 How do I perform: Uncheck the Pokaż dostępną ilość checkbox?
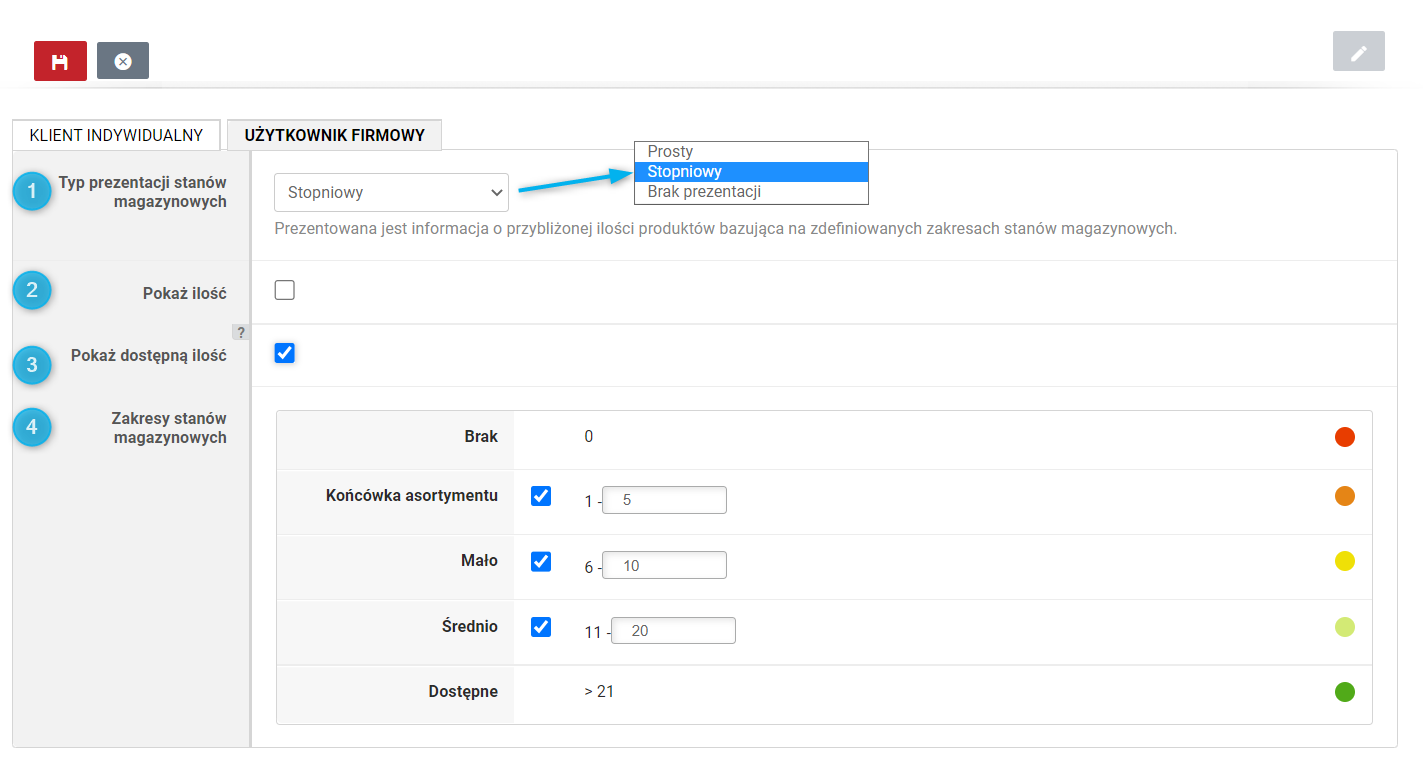coord(285,353)
